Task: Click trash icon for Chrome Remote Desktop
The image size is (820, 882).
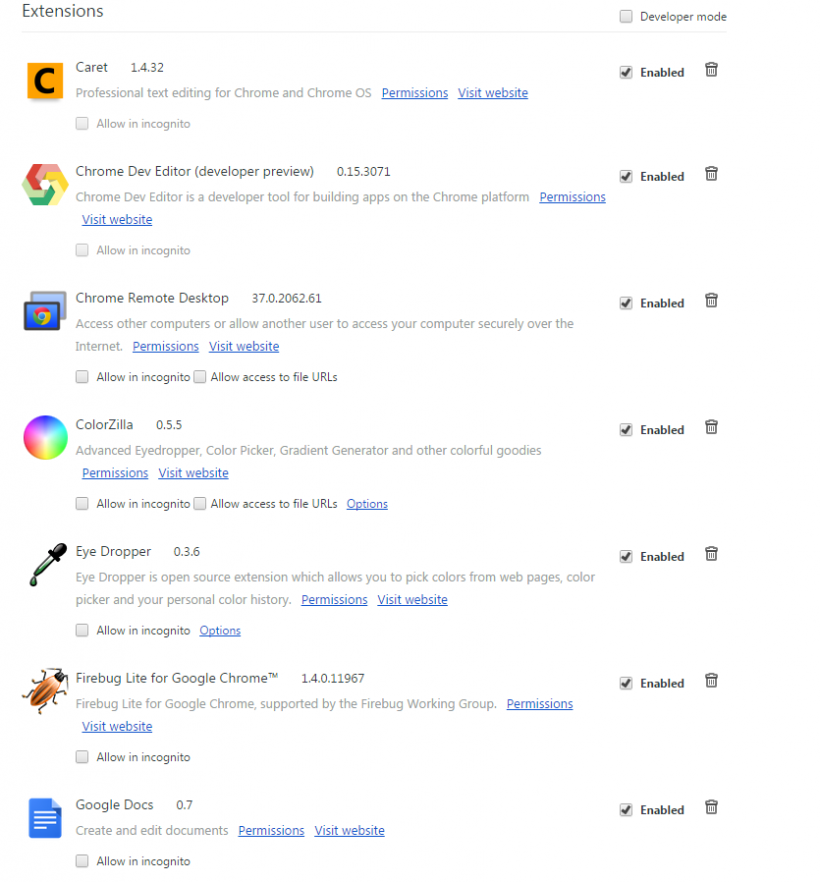Action: pos(711,300)
